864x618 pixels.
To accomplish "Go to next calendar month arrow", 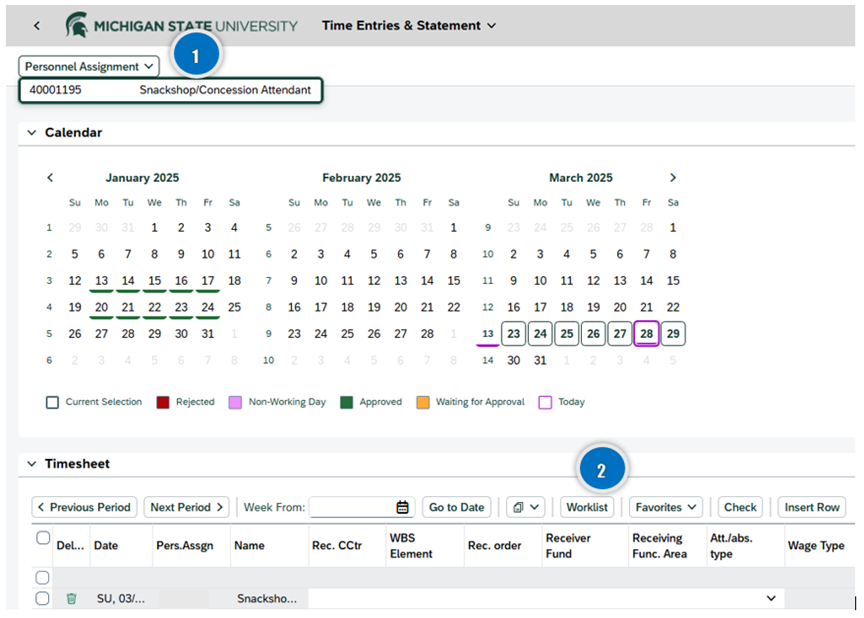I will click(673, 178).
